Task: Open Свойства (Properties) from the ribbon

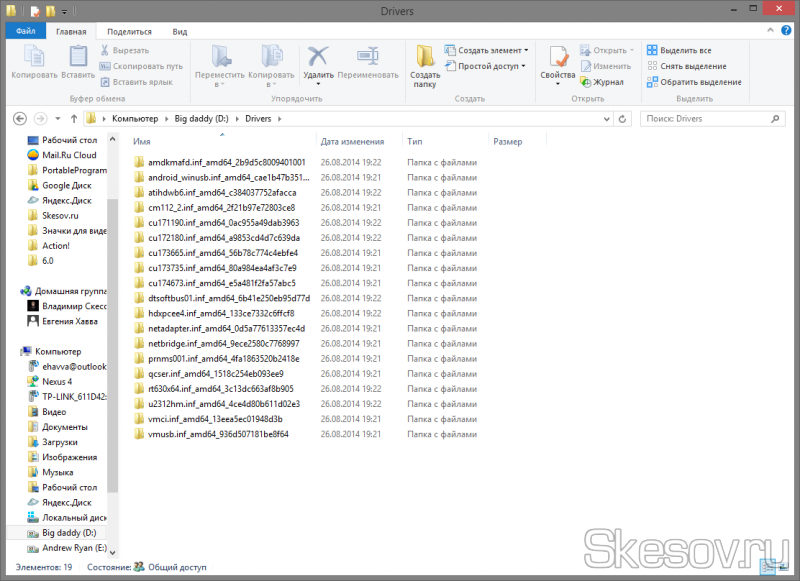Action: [557, 65]
